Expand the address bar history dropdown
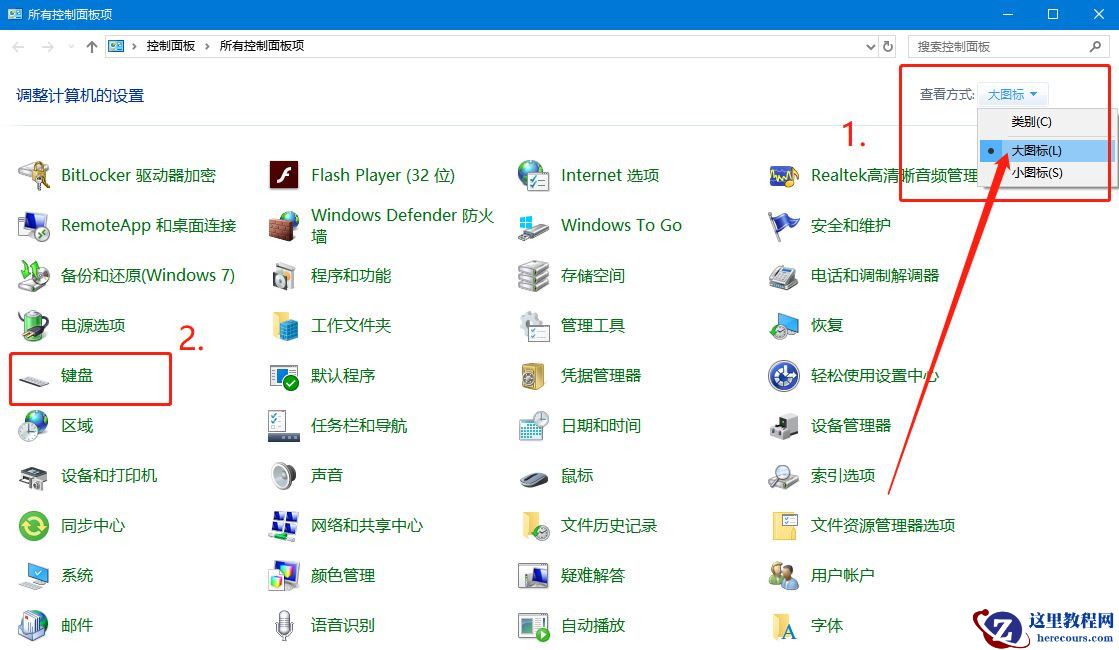This screenshot has width=1119, height=650. [869, 46]
